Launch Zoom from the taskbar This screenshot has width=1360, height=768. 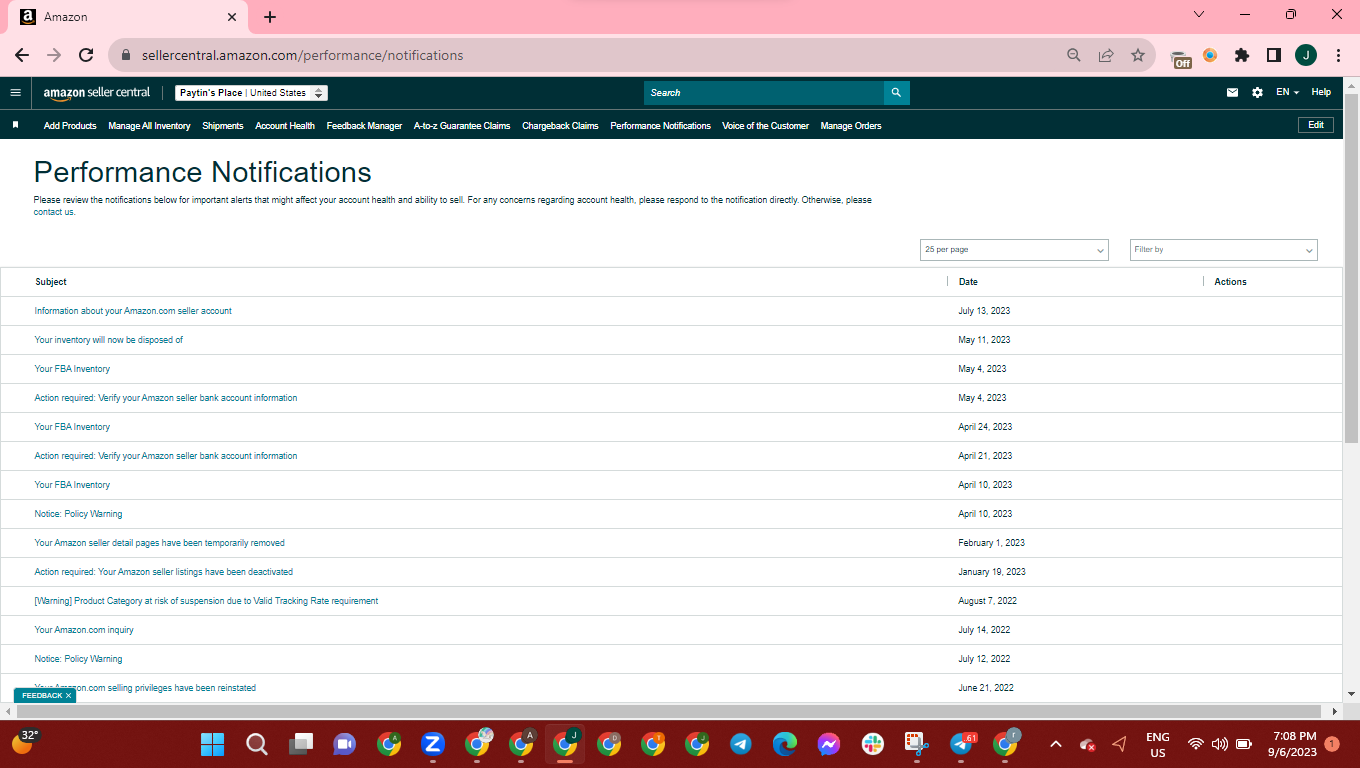tap(433, 744)
